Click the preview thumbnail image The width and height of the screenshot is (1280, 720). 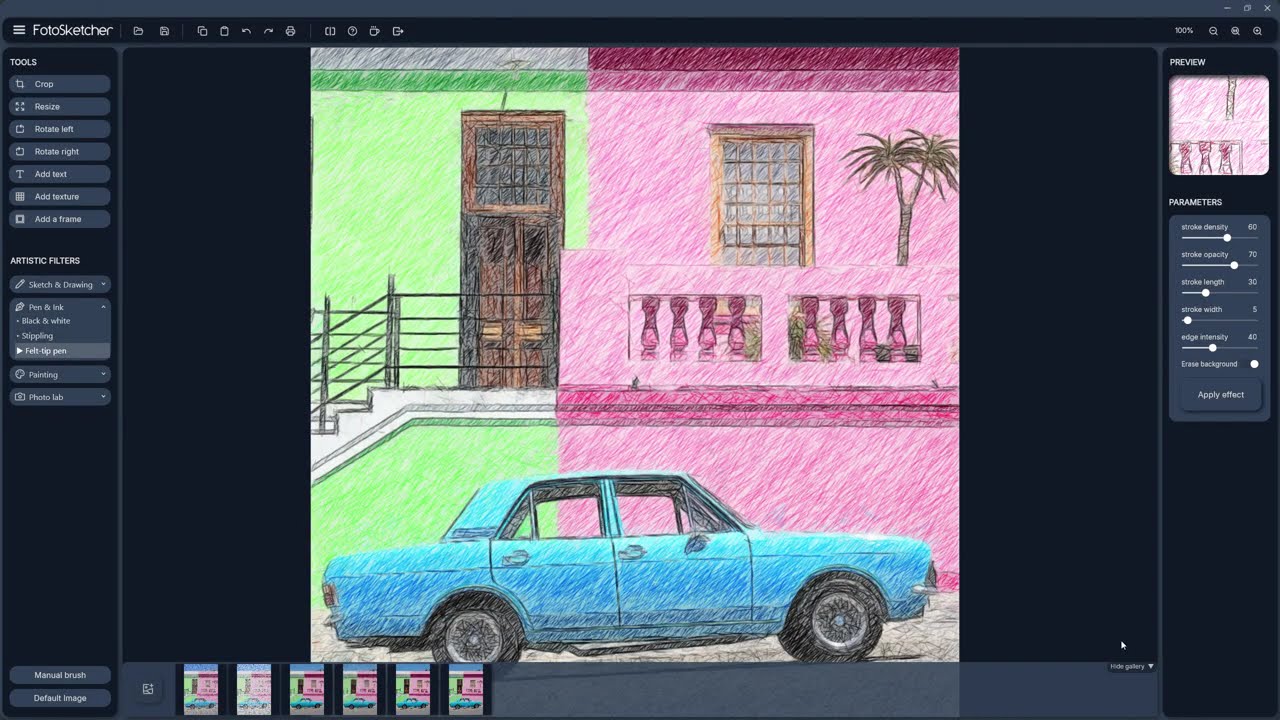click(x=1219, y=126)
